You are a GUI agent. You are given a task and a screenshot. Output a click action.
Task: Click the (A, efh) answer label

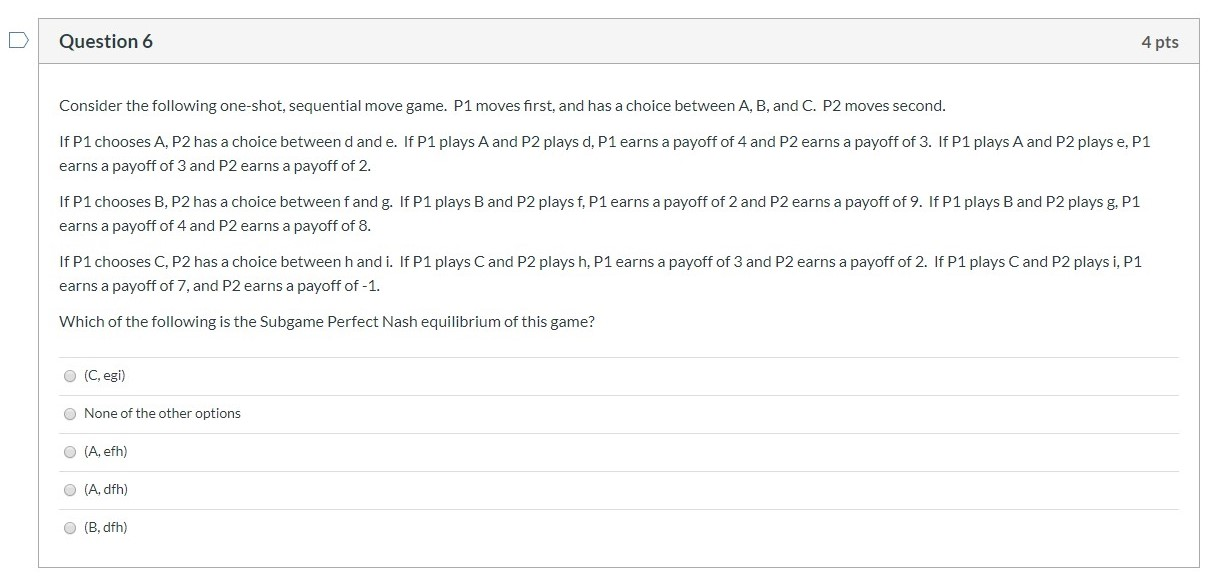tap(105, 451)
